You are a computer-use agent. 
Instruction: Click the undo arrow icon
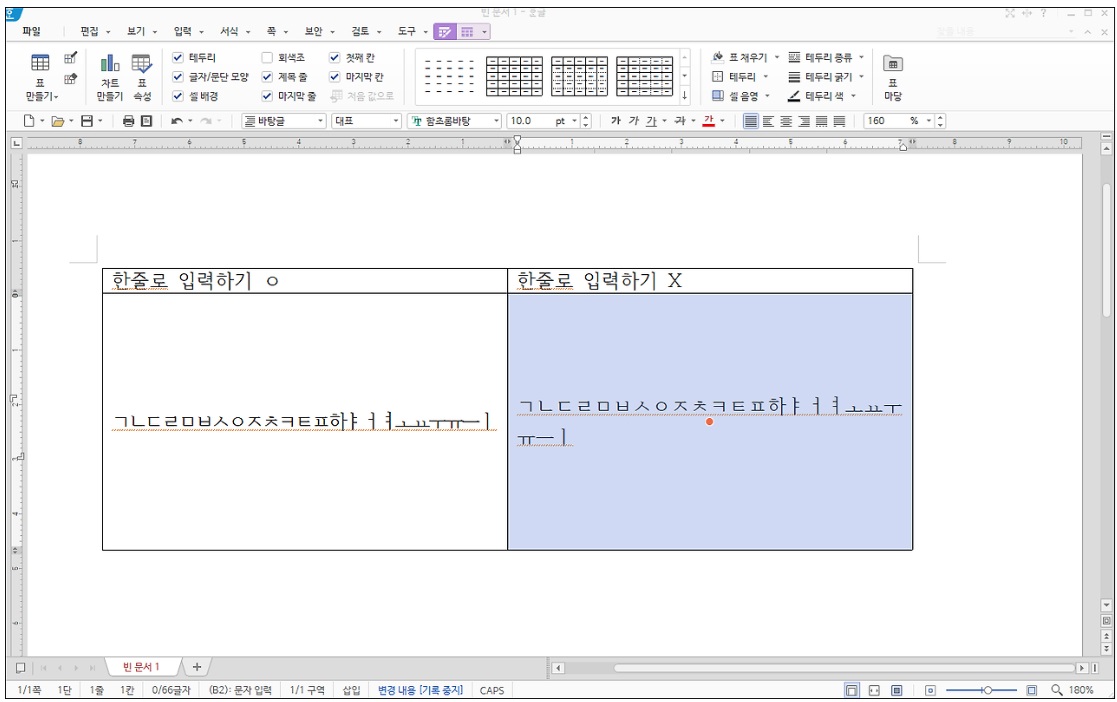click(x=177, y=121)
